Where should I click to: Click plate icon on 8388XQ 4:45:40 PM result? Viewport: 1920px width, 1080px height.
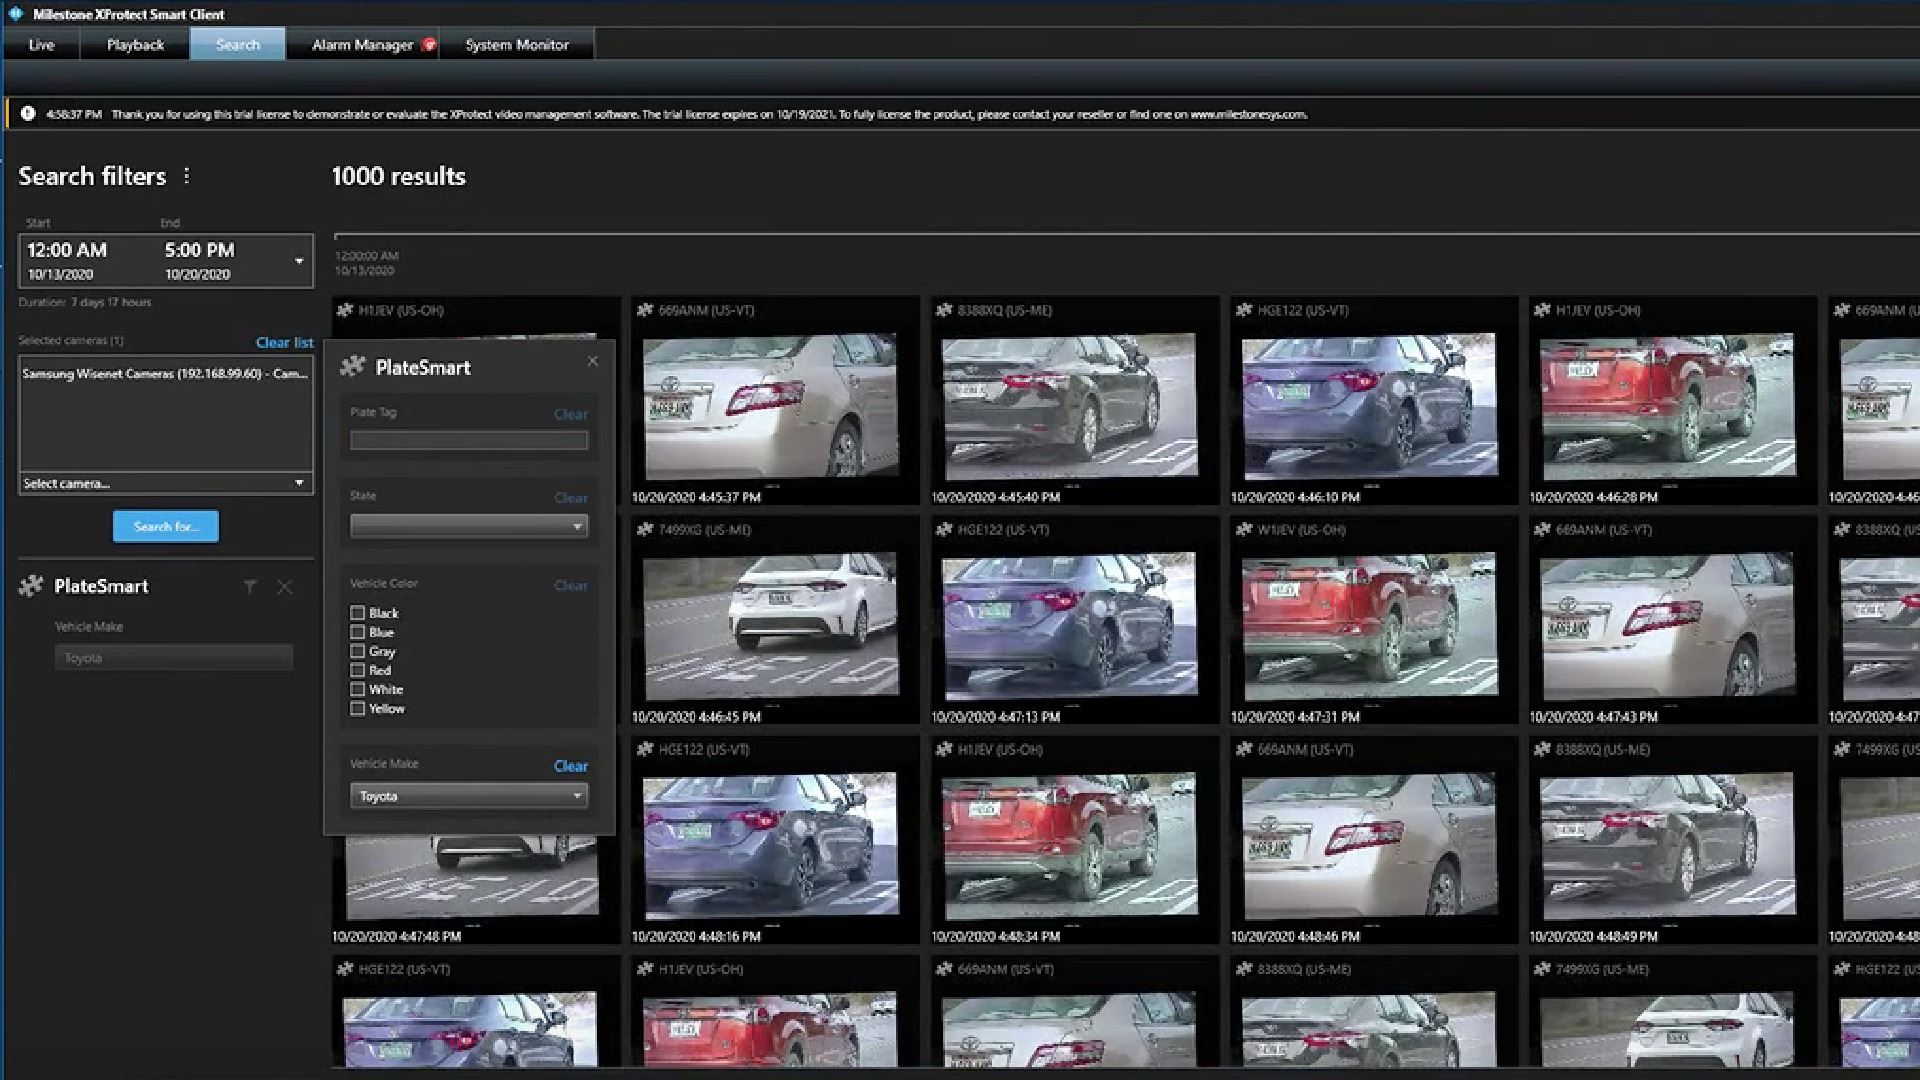coord(944,310)
